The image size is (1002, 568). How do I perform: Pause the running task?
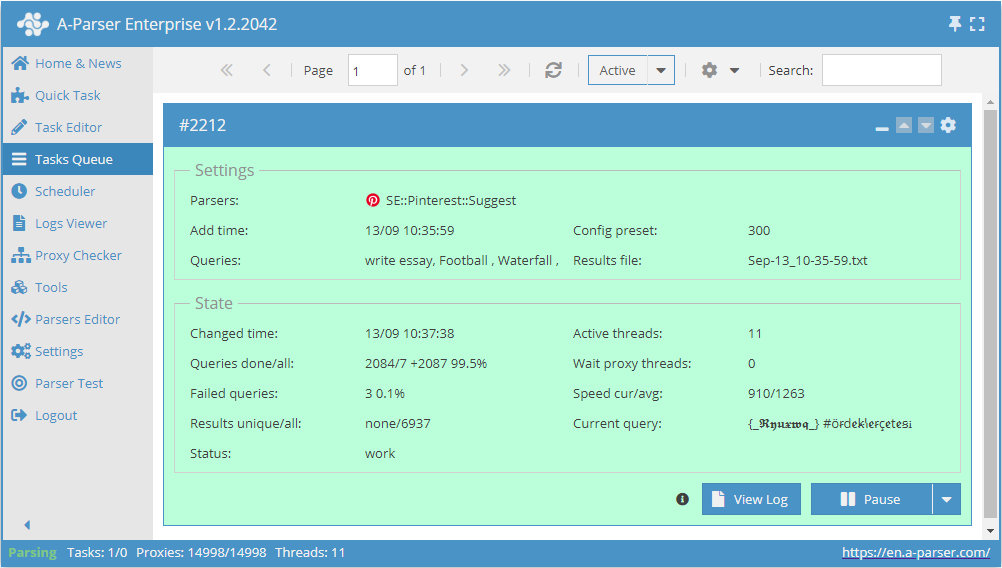click(x=870, y=499)
